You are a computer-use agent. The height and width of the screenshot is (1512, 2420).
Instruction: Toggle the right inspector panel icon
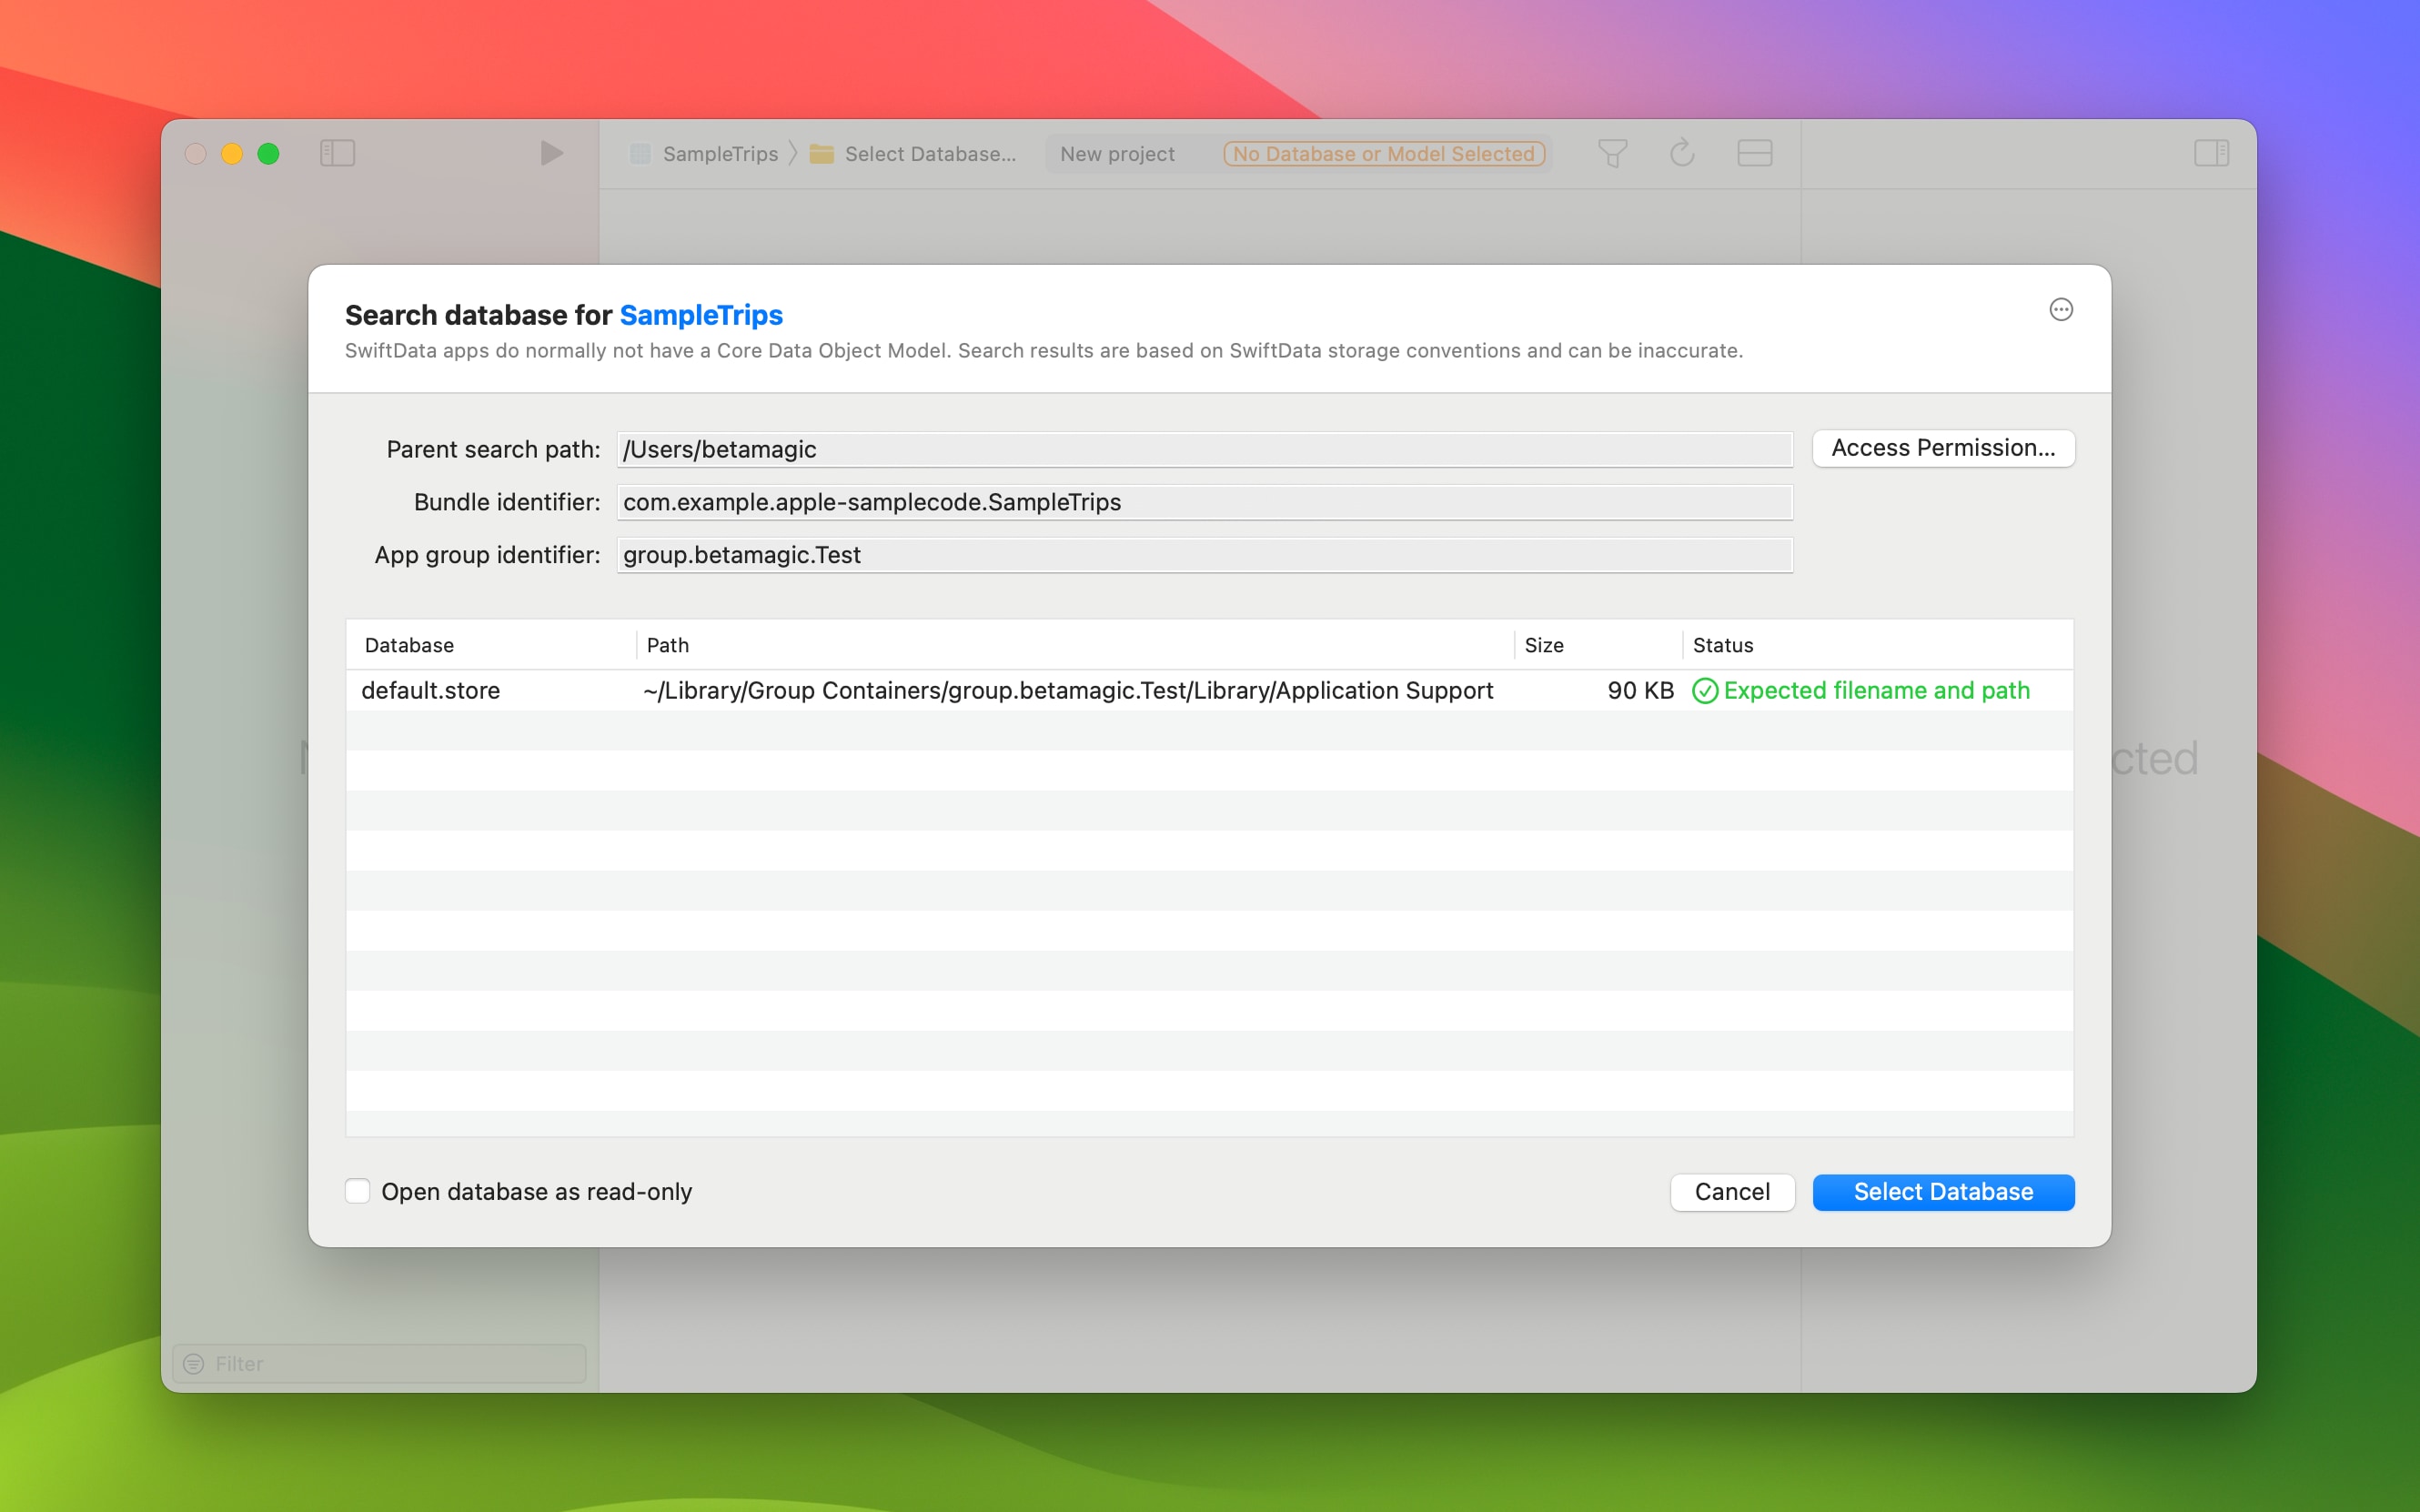pos(2211,153)
